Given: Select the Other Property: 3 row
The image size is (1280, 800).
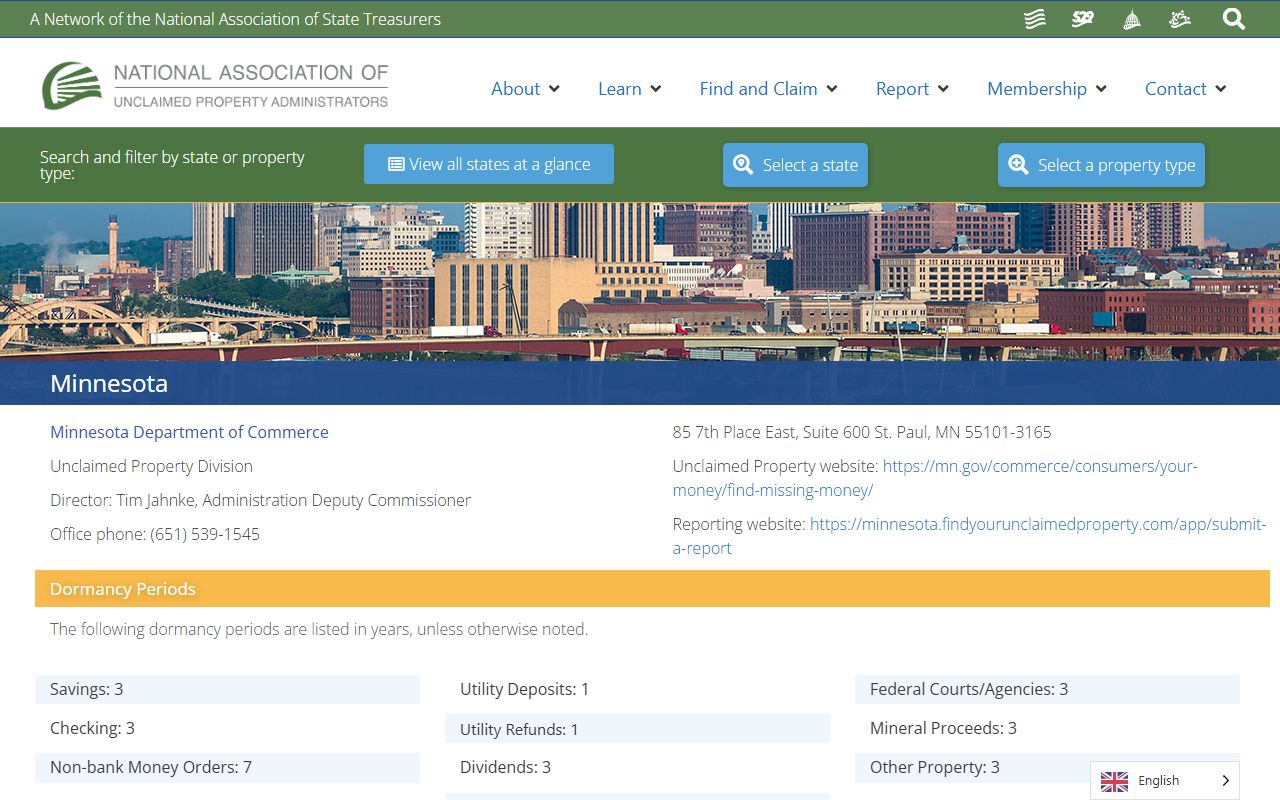Looking at the screenshot, I should (1047, 767).
